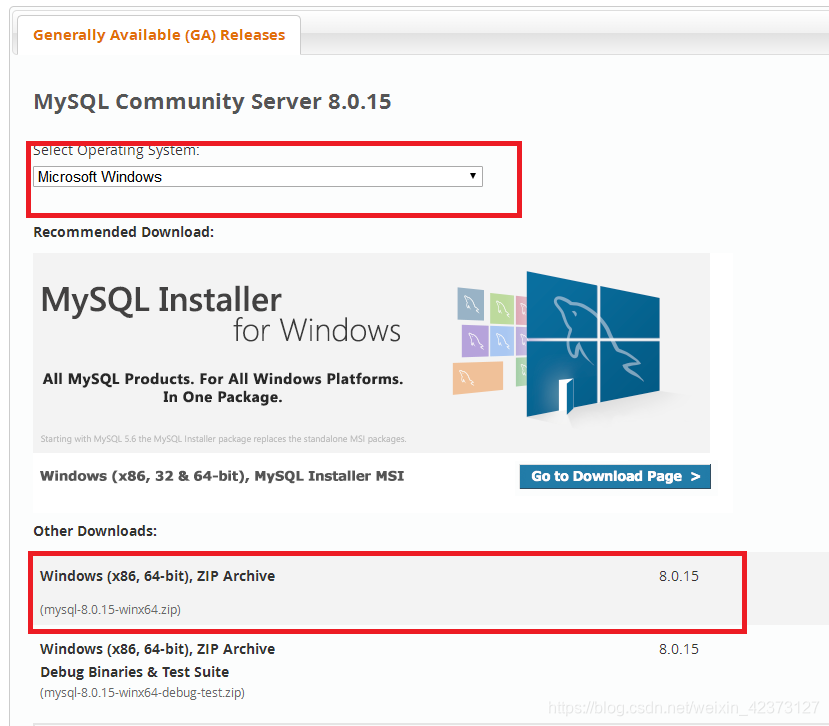829x726 pixels.
Task: Select the Recommended Download label
Action: [124, 232]
